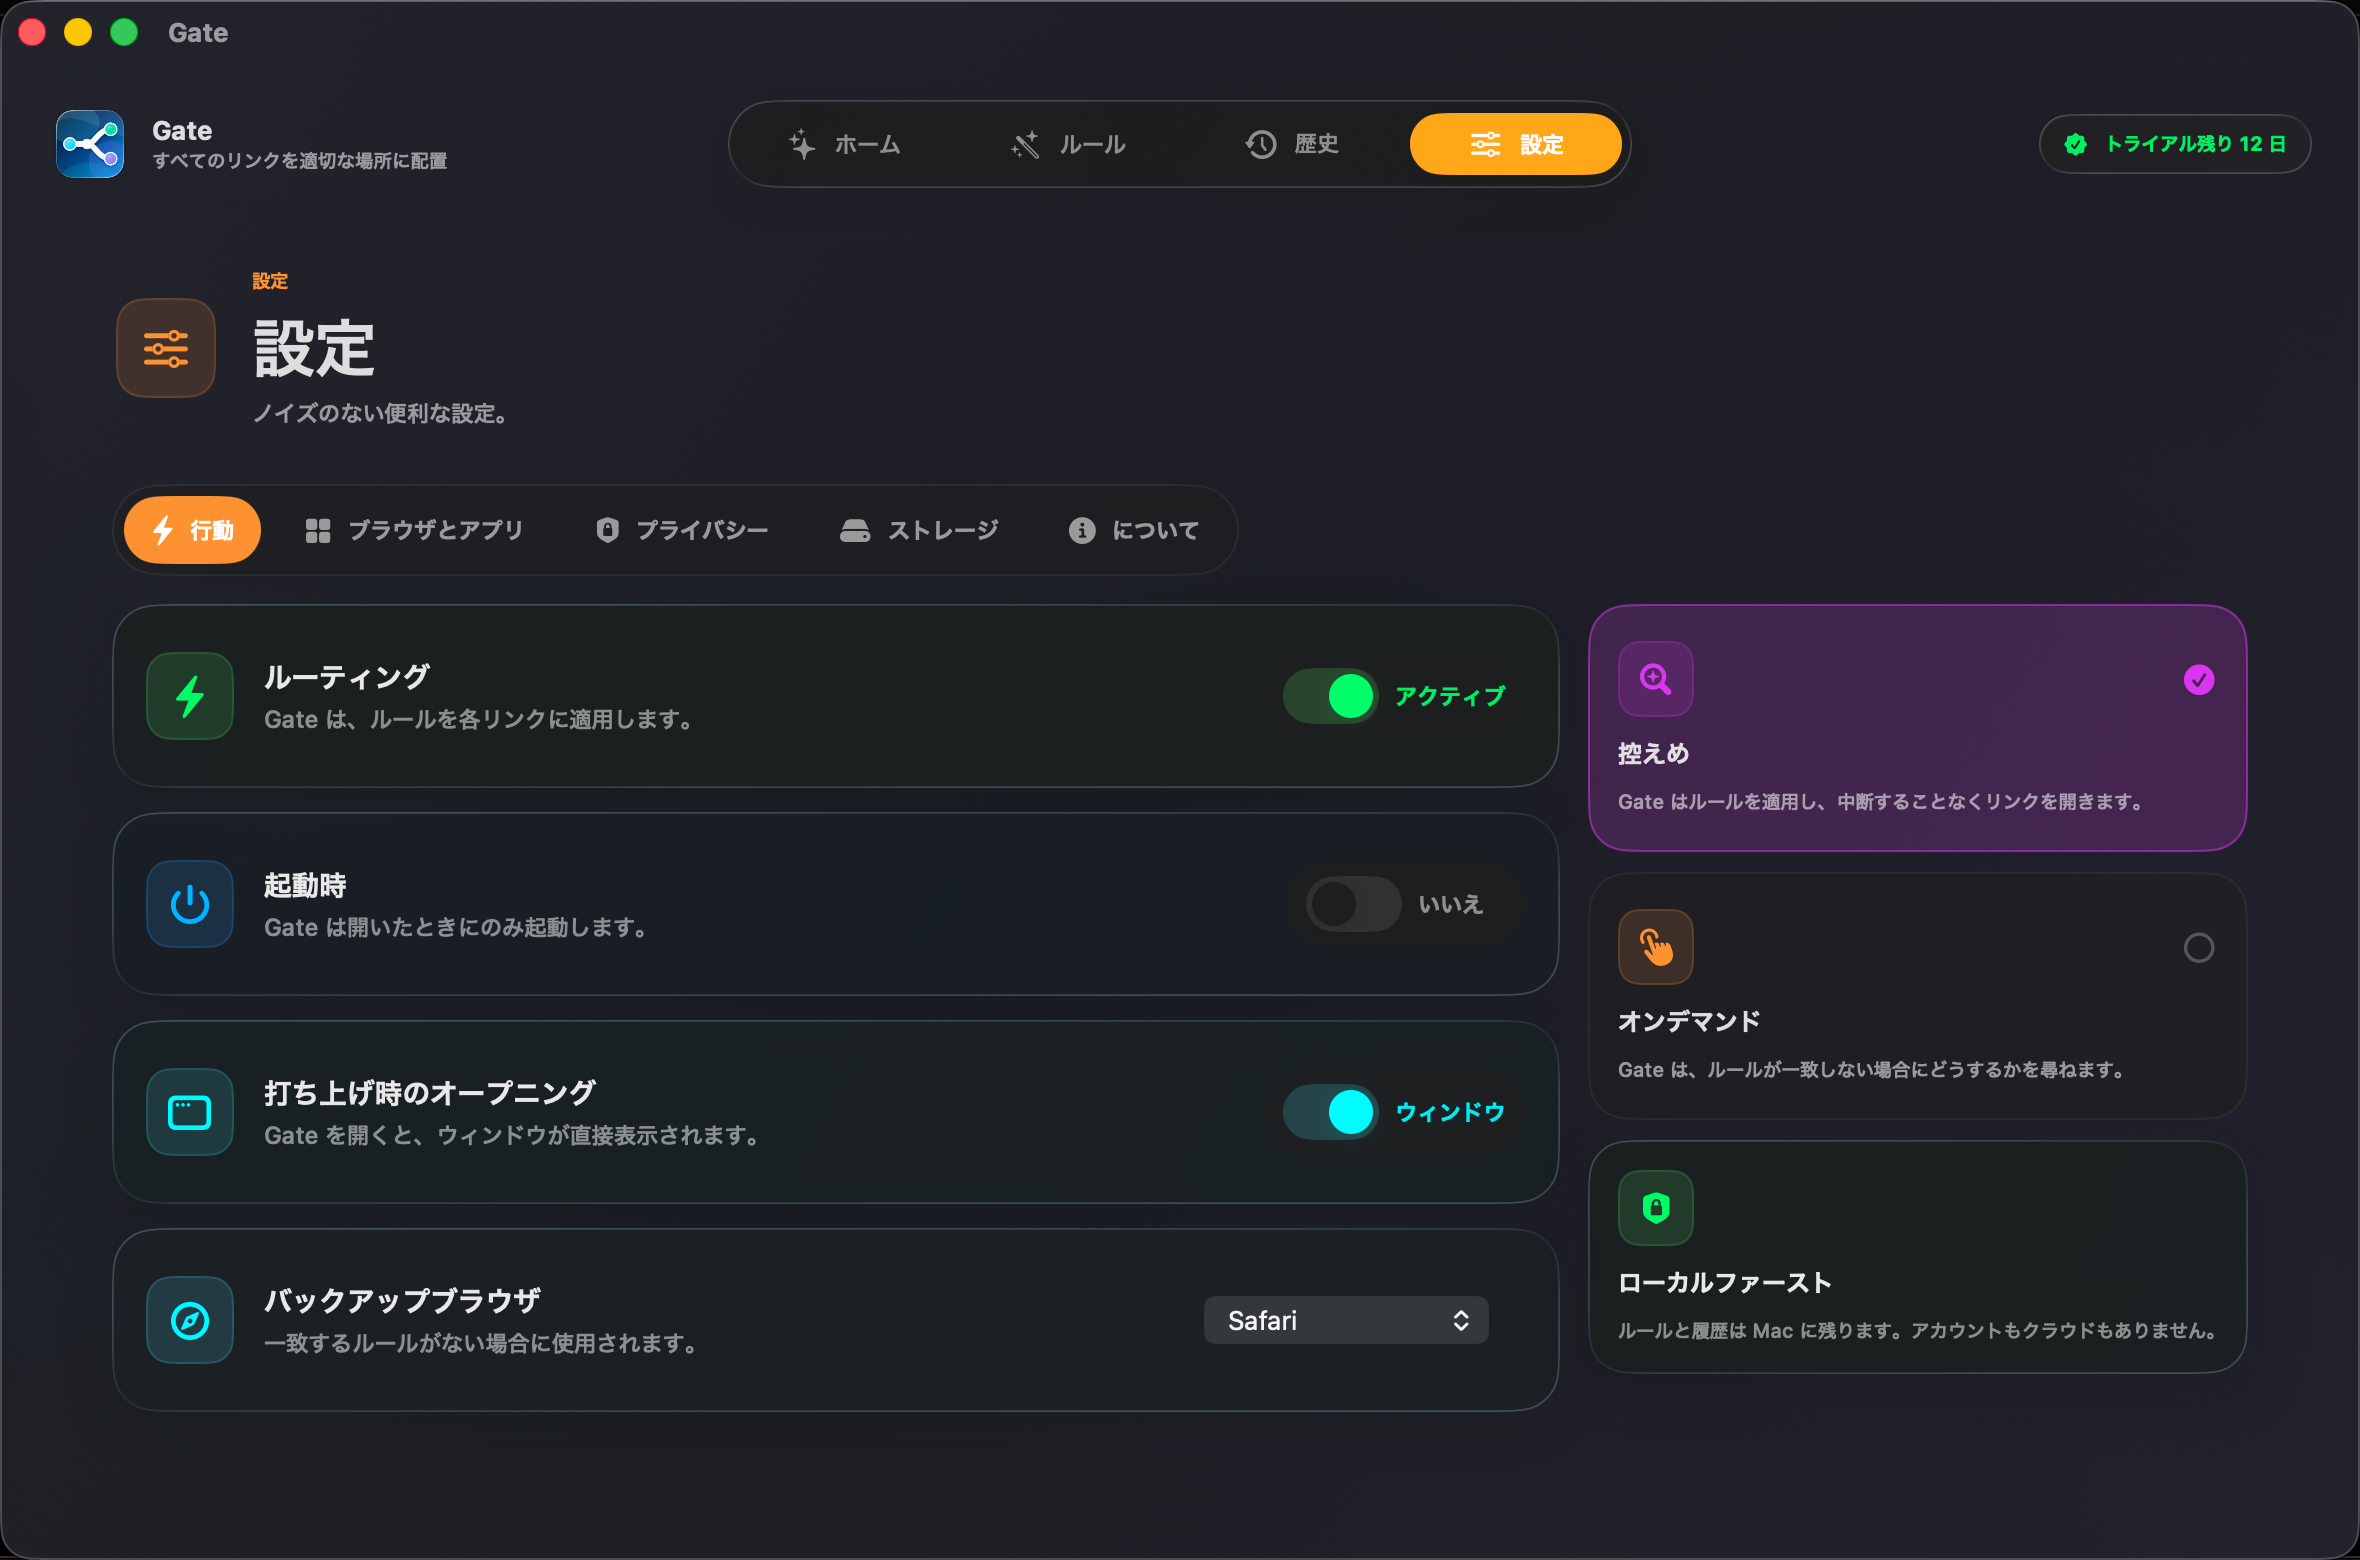The height and width of the screenshot is (1560, 2360).
Task: Open the プライバシー sub-tab
Action: click(682, 530)
